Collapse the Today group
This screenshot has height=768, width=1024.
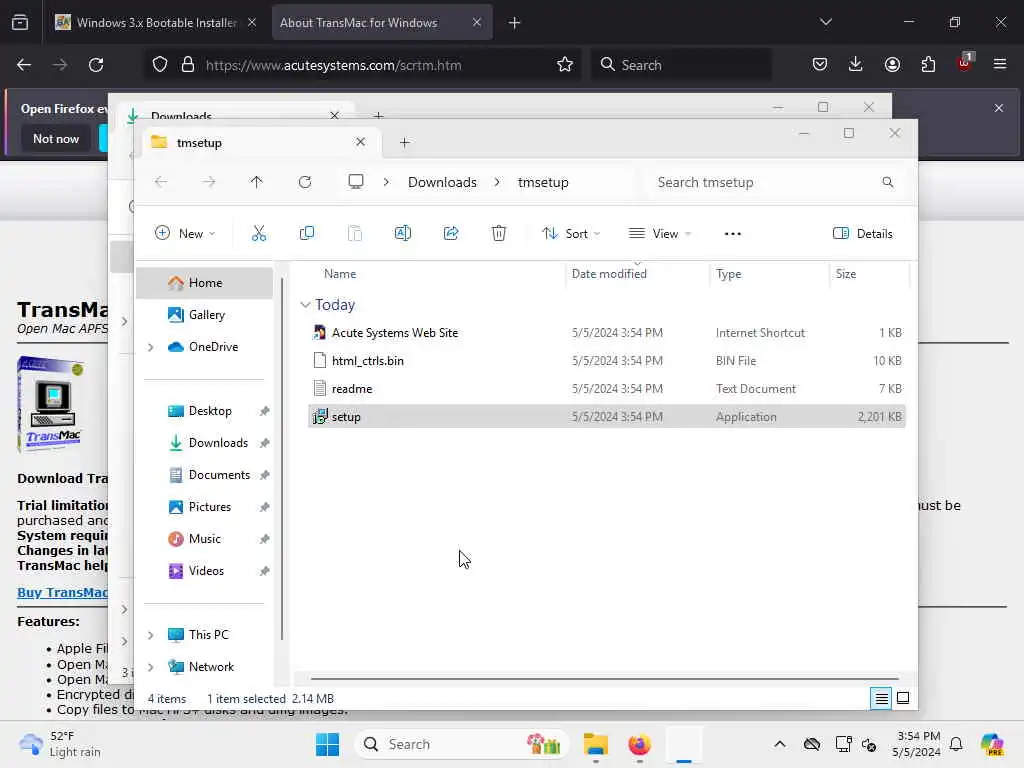pyautogui.click(x=305, y=304)
